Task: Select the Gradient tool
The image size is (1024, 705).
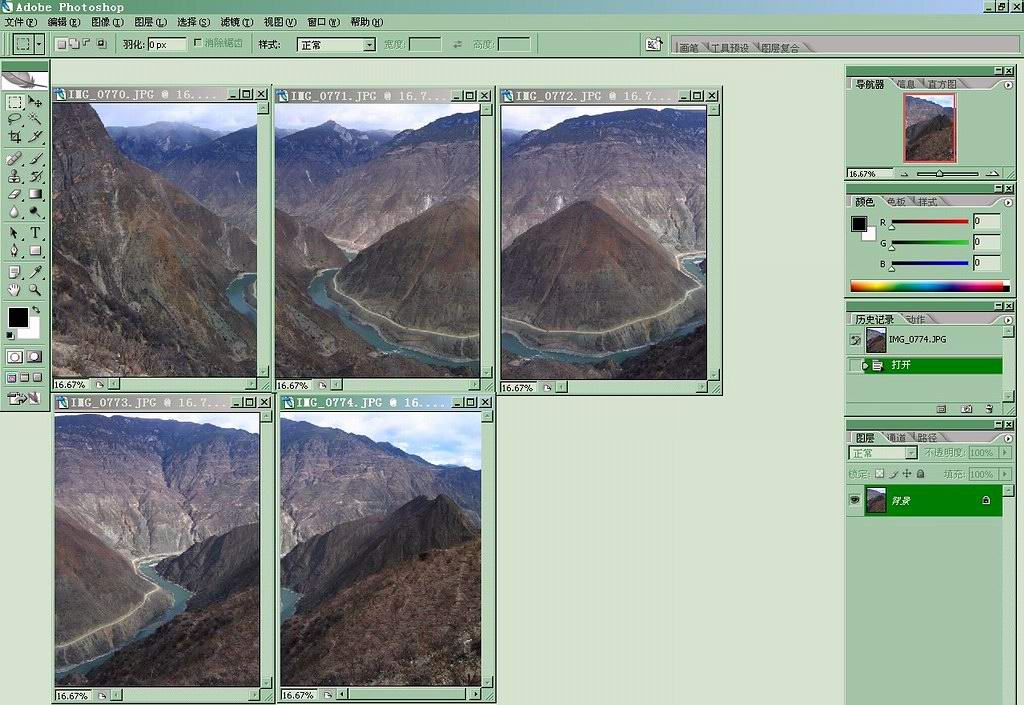Action: (x=36, y=194)
